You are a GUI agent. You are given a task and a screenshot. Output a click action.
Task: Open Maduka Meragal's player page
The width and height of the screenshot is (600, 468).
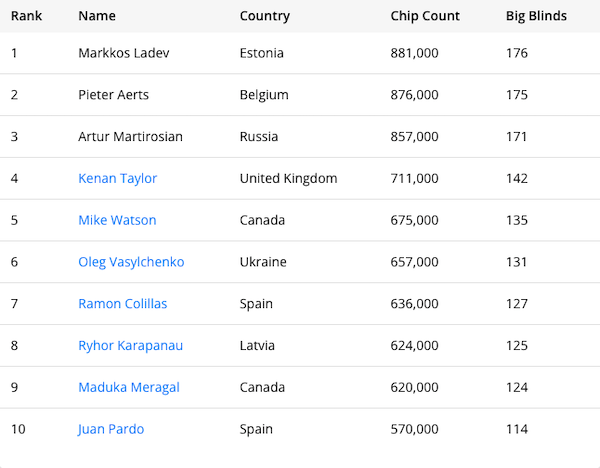pos(128,387)
